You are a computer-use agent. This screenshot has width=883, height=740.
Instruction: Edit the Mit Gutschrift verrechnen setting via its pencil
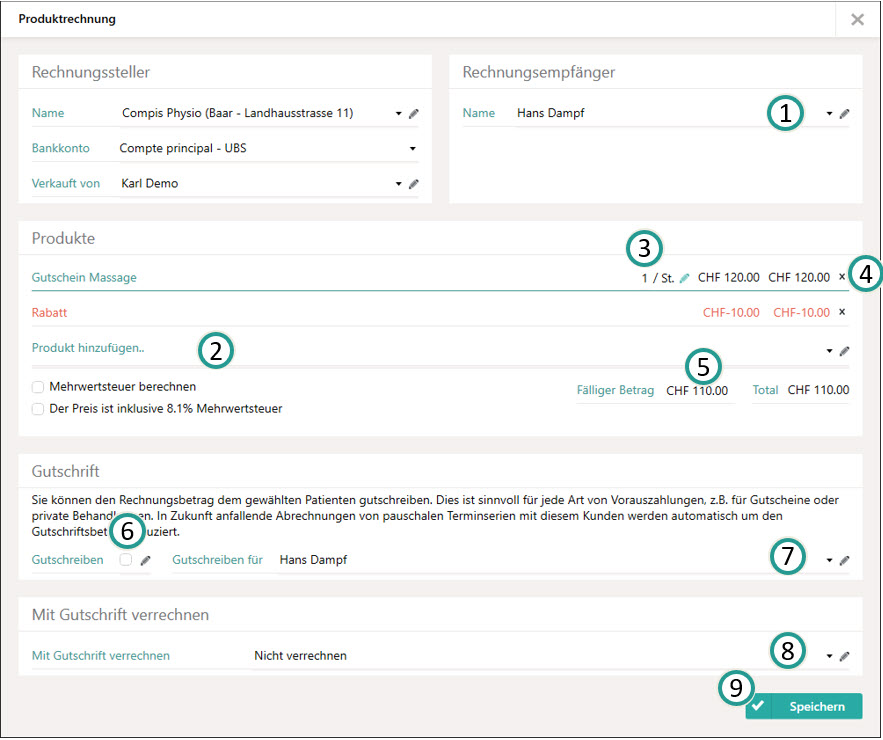pyautogui.click(x=844, y=656)
